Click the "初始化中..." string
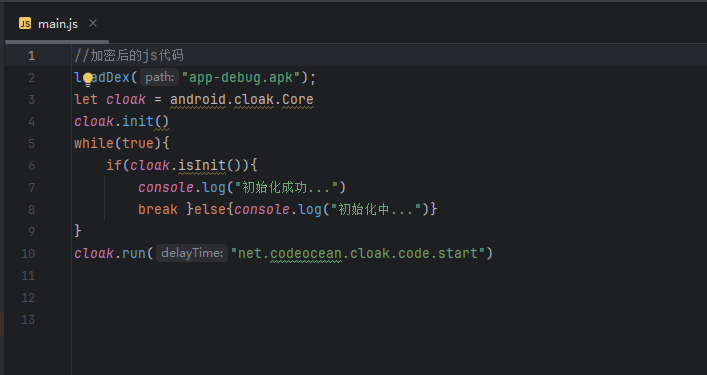 coord(376,209)
